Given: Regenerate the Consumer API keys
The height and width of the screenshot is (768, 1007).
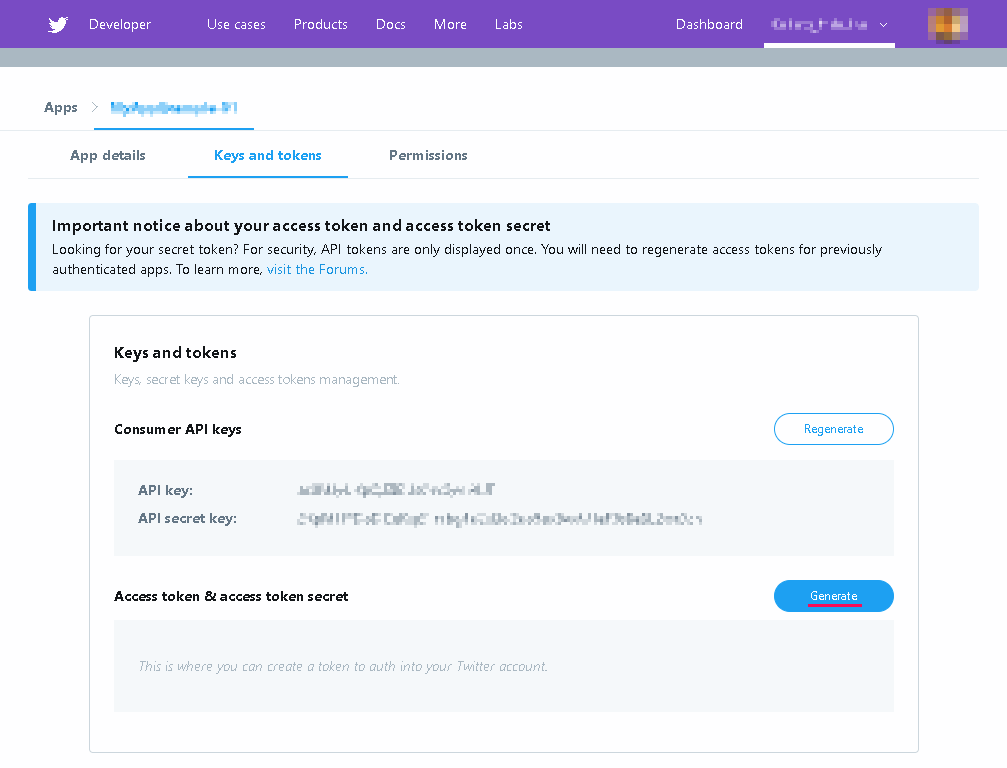Looking at the screenshot, I should [x=834, y=429].
